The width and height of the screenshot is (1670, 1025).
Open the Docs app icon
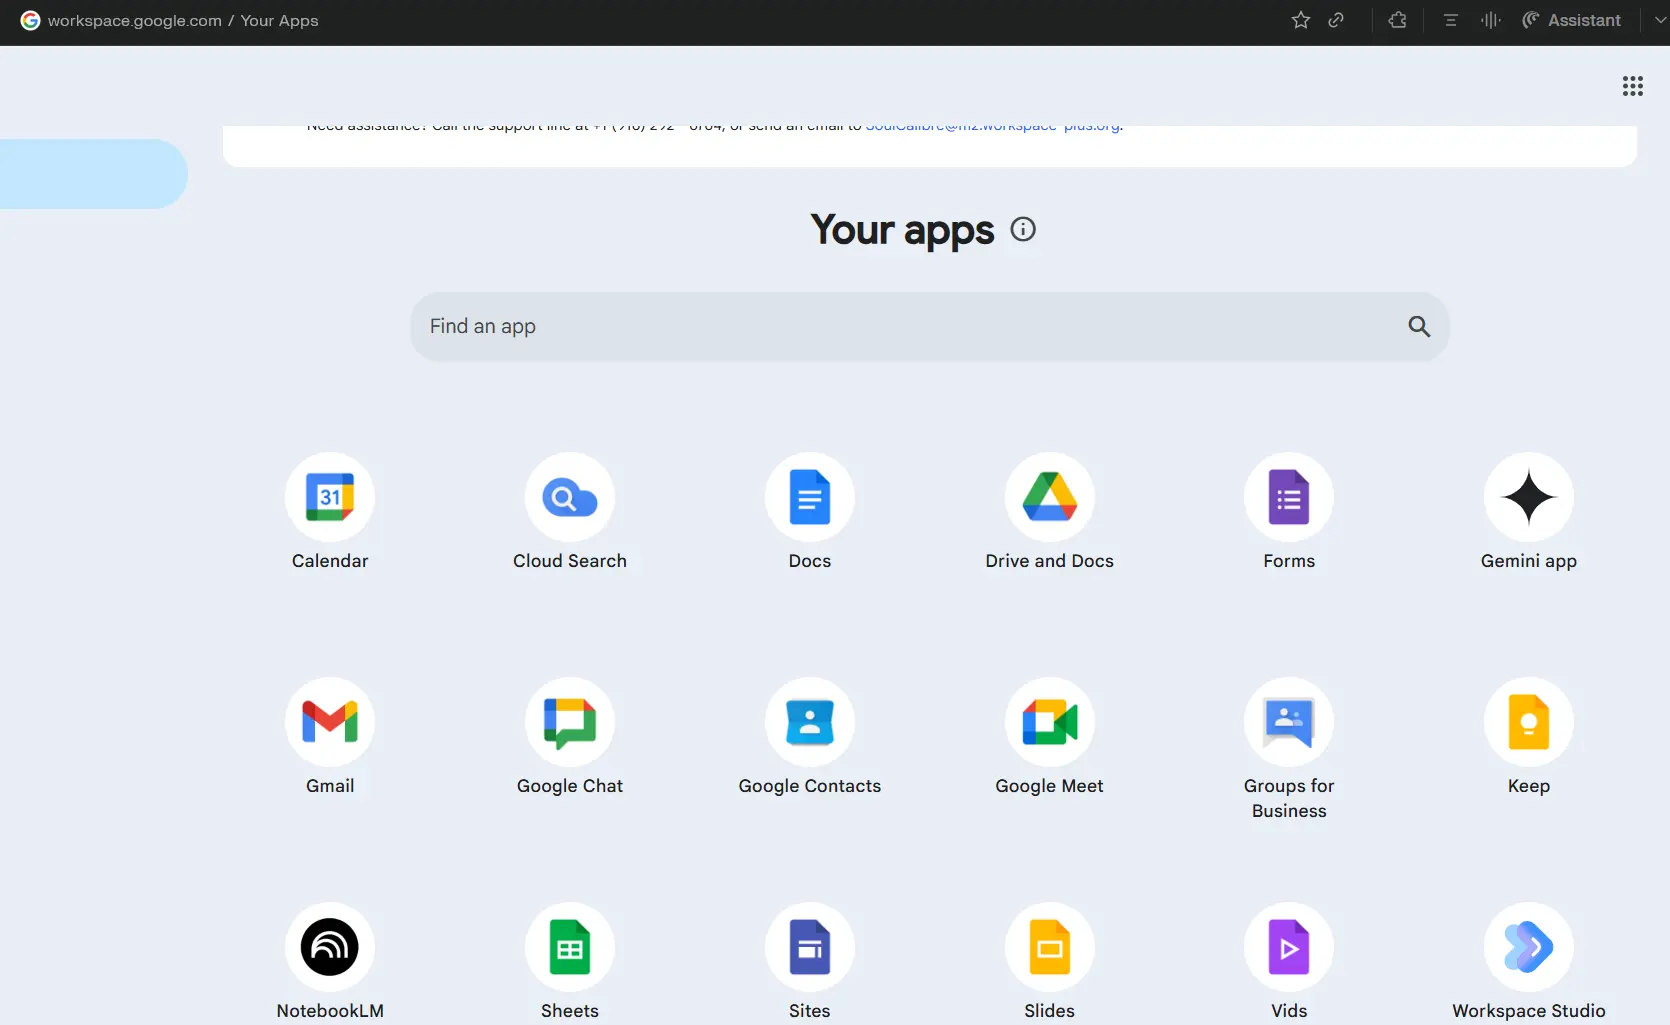coord(810,497)
